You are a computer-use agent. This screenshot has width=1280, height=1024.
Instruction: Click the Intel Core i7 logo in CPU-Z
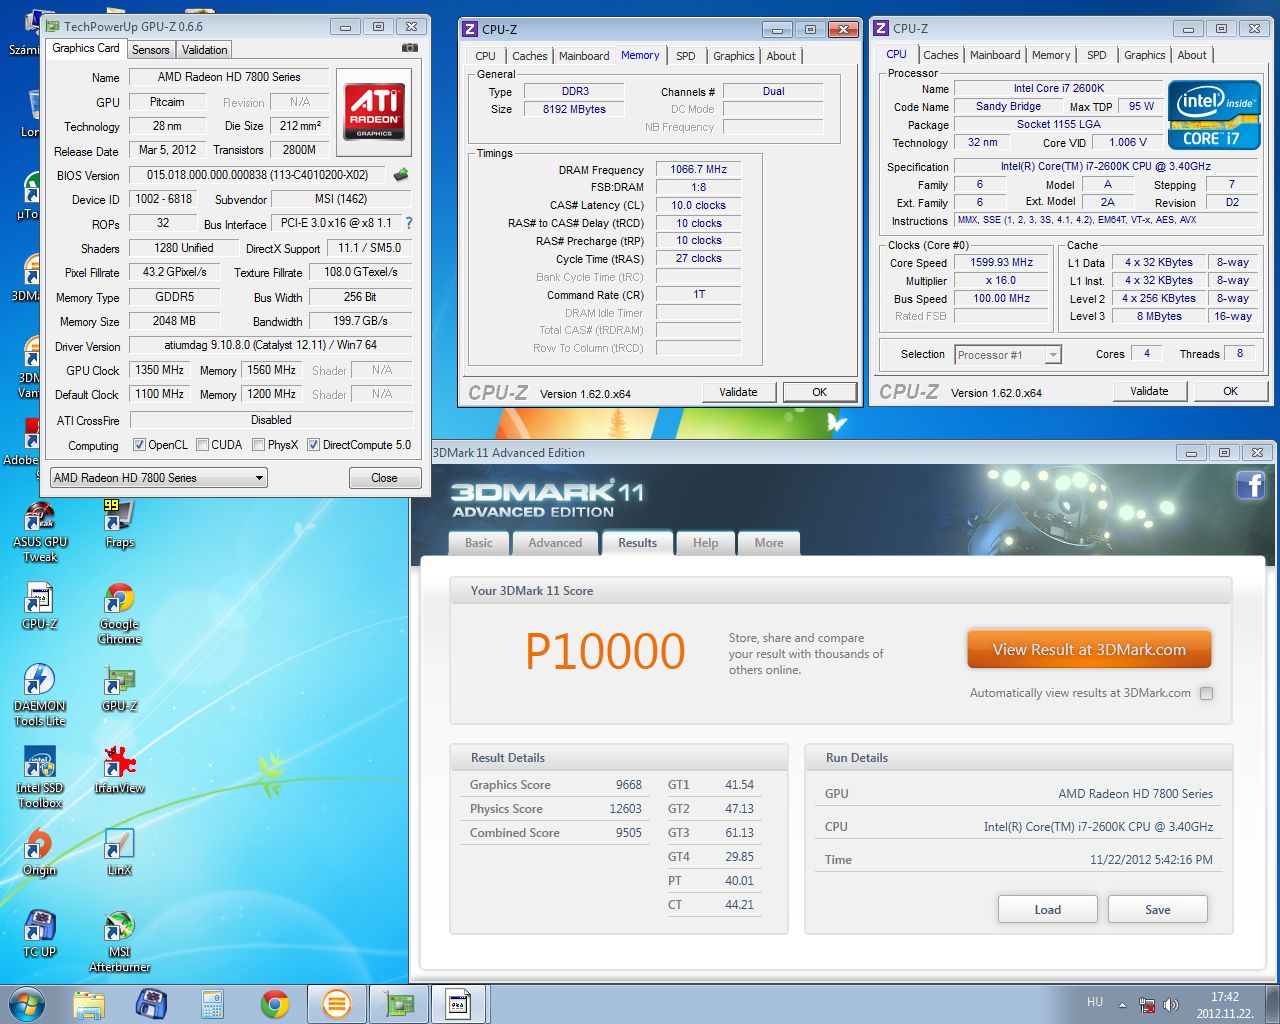point(1214,116)
